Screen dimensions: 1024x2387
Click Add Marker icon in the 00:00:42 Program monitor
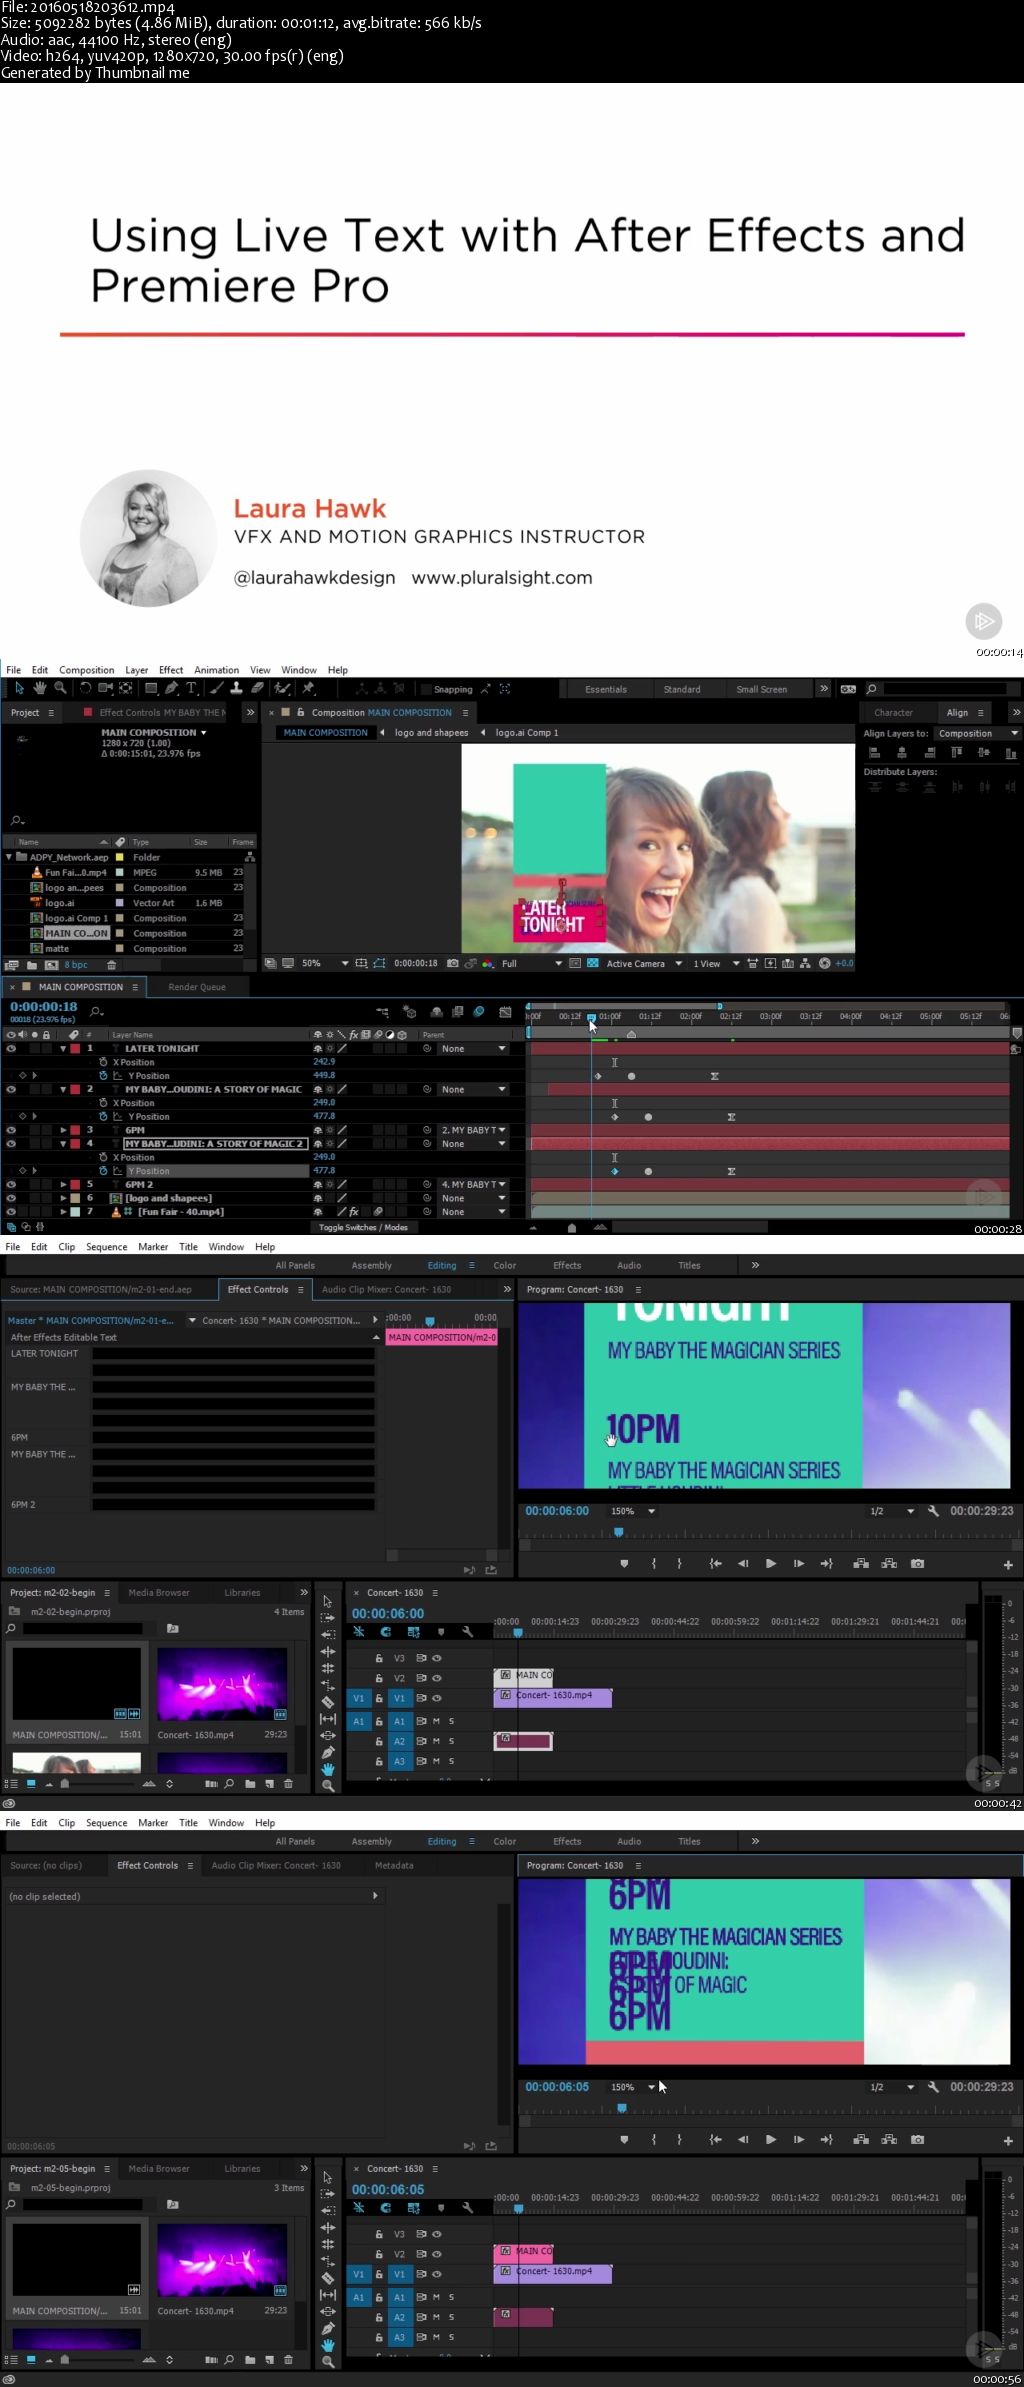(624, 1563)
